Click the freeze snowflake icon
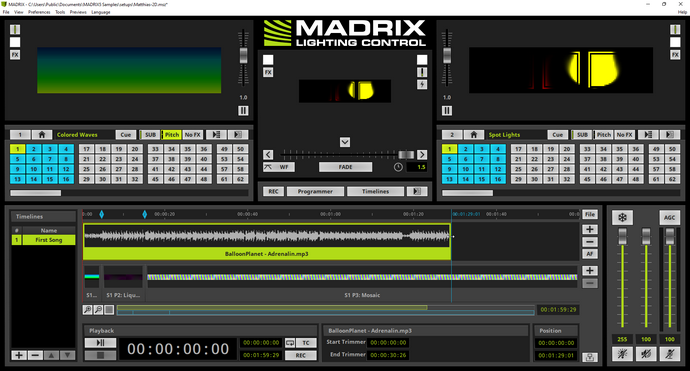 (x=622, y=217)
